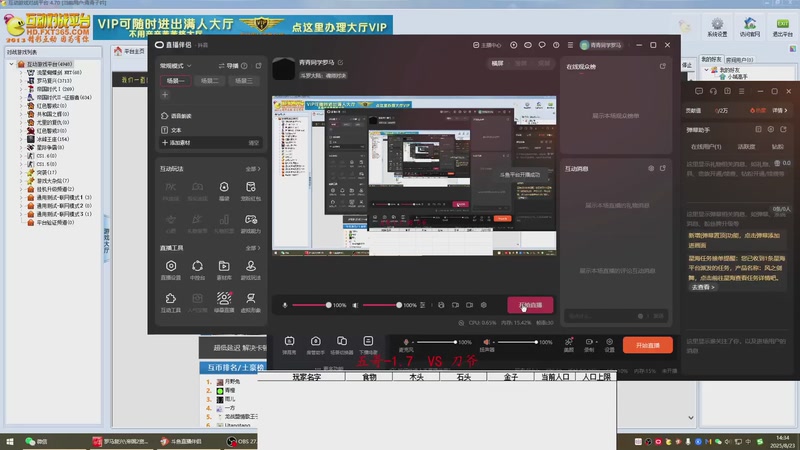Open the 中控台 control console icon
This screenshot has height=450, width=800.
tap(197, 270)
